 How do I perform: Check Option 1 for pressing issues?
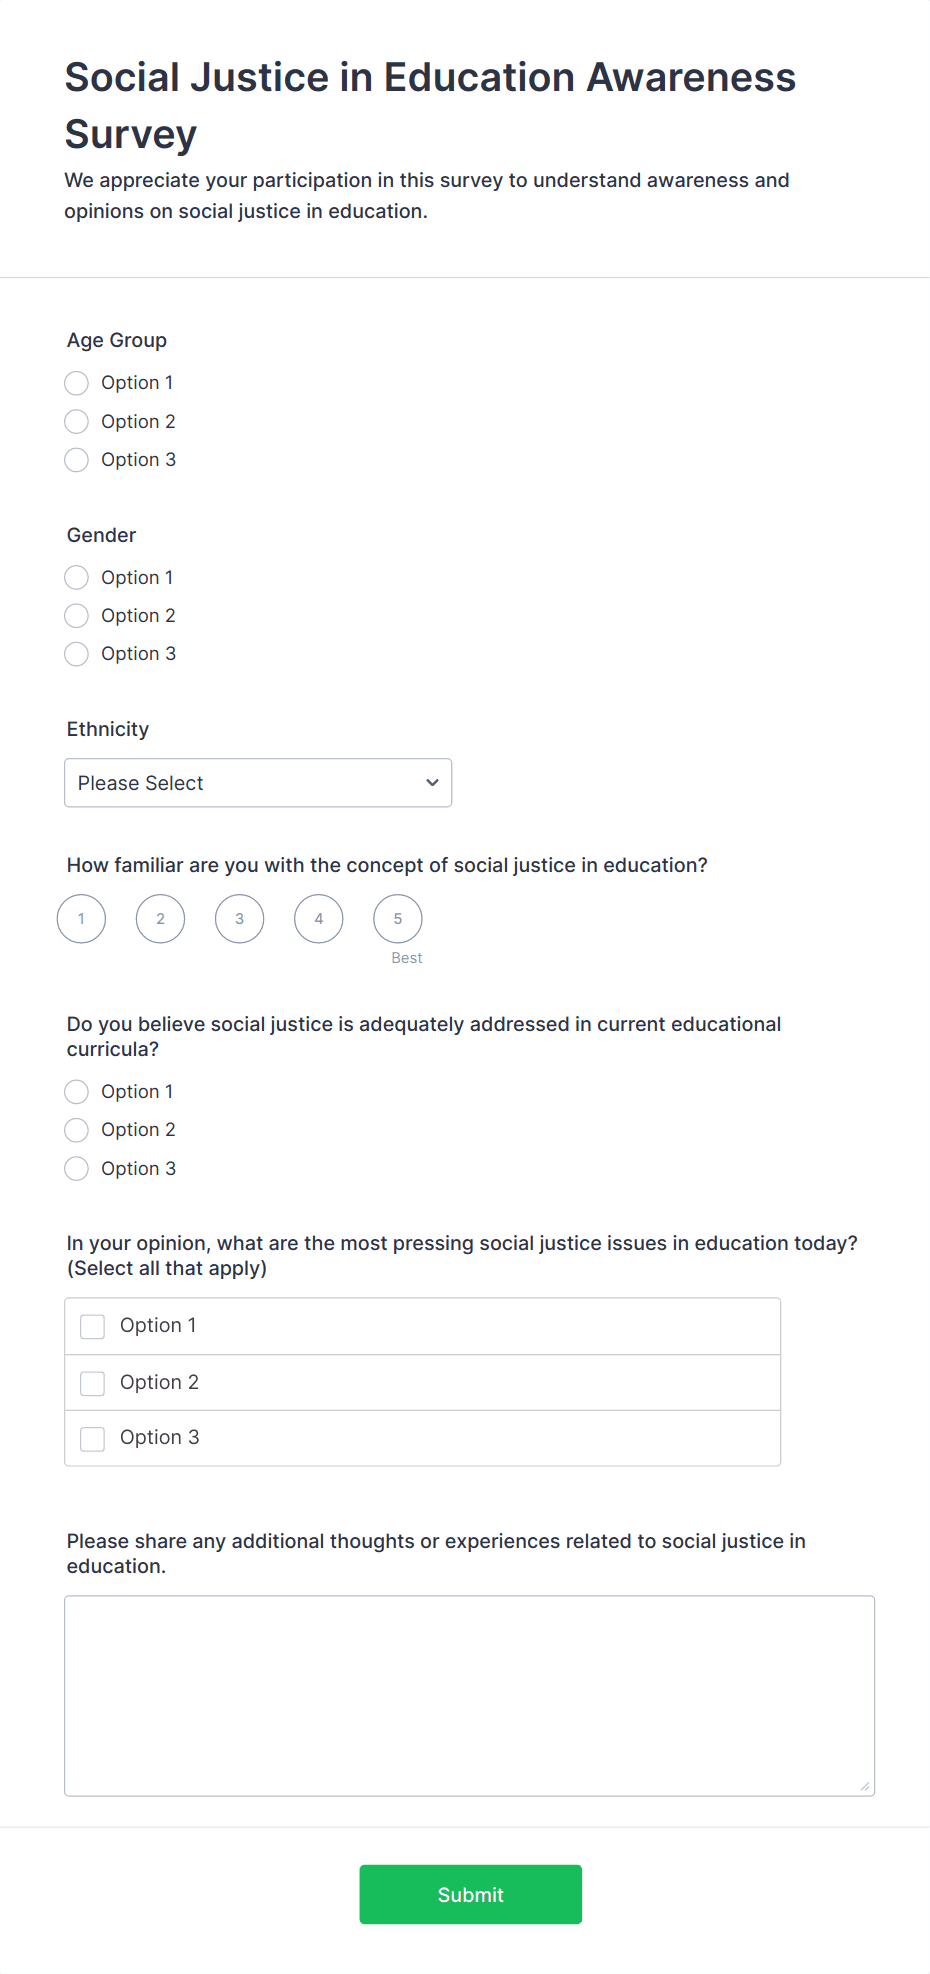93,1327
